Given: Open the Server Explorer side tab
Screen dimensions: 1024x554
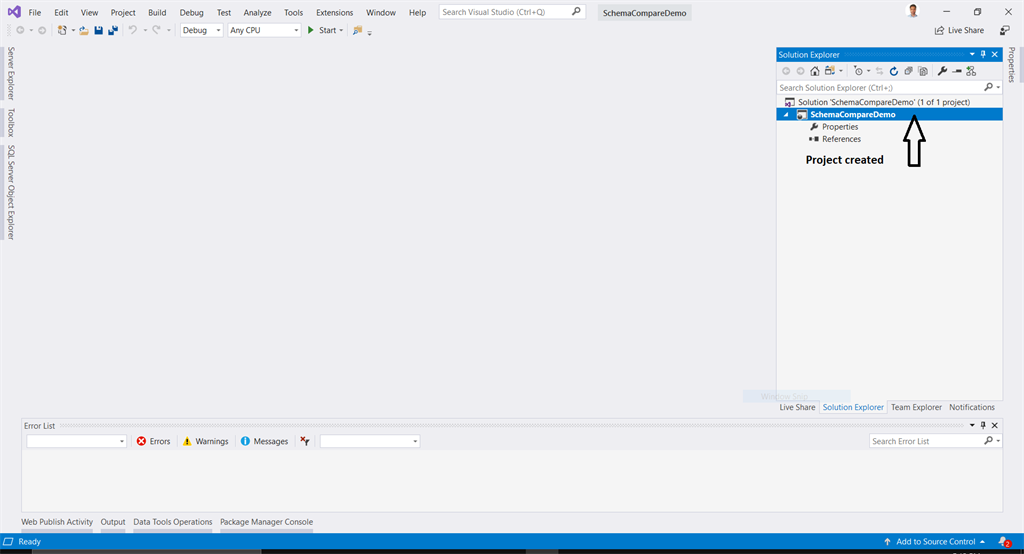Looking at the screenshot, I should click(x=10, y=73).
